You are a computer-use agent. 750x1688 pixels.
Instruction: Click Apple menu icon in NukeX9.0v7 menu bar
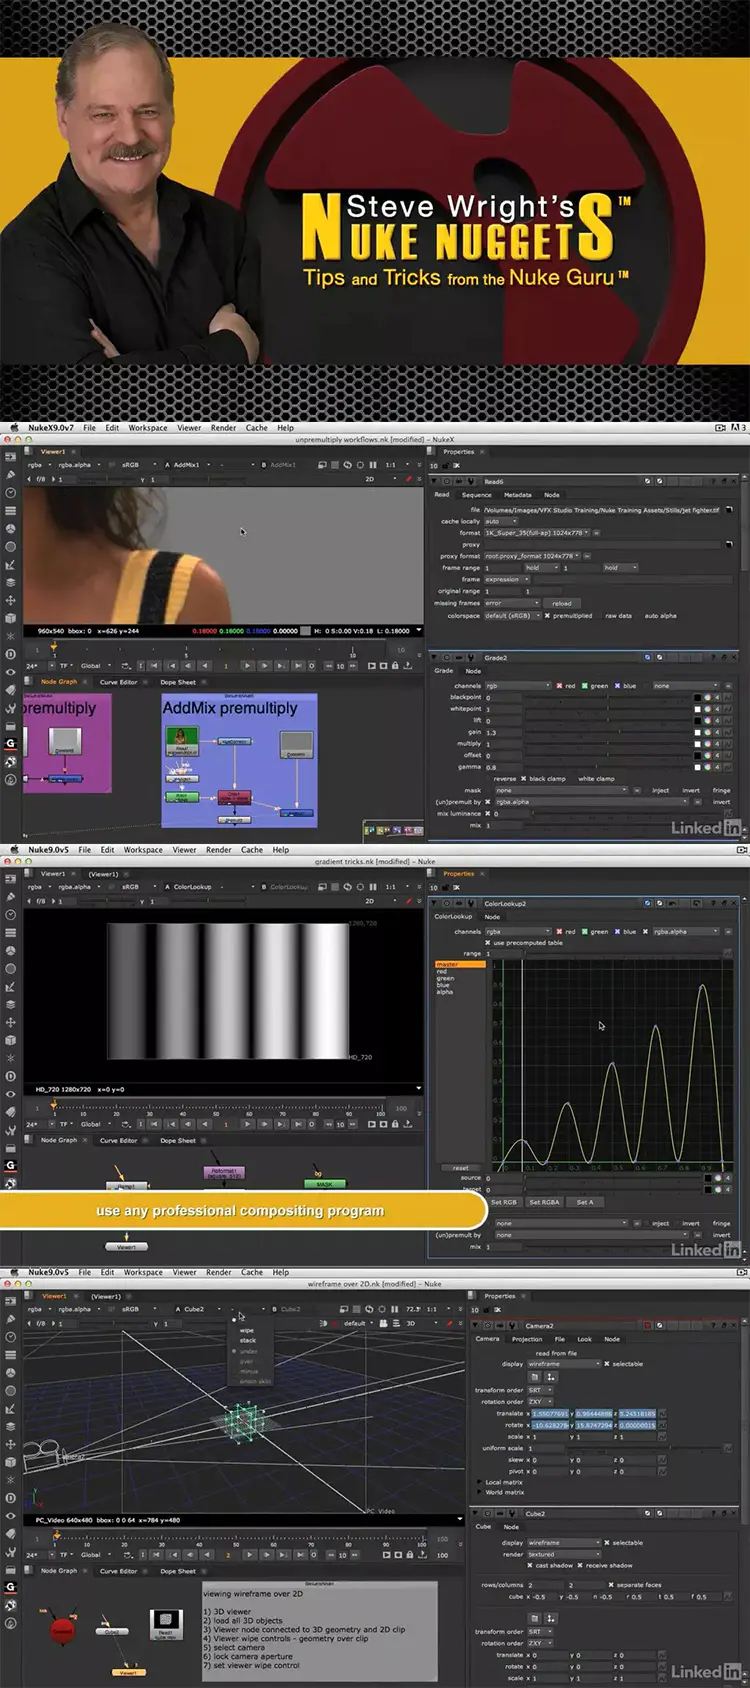pyautogui.click(x=14, y=428)
